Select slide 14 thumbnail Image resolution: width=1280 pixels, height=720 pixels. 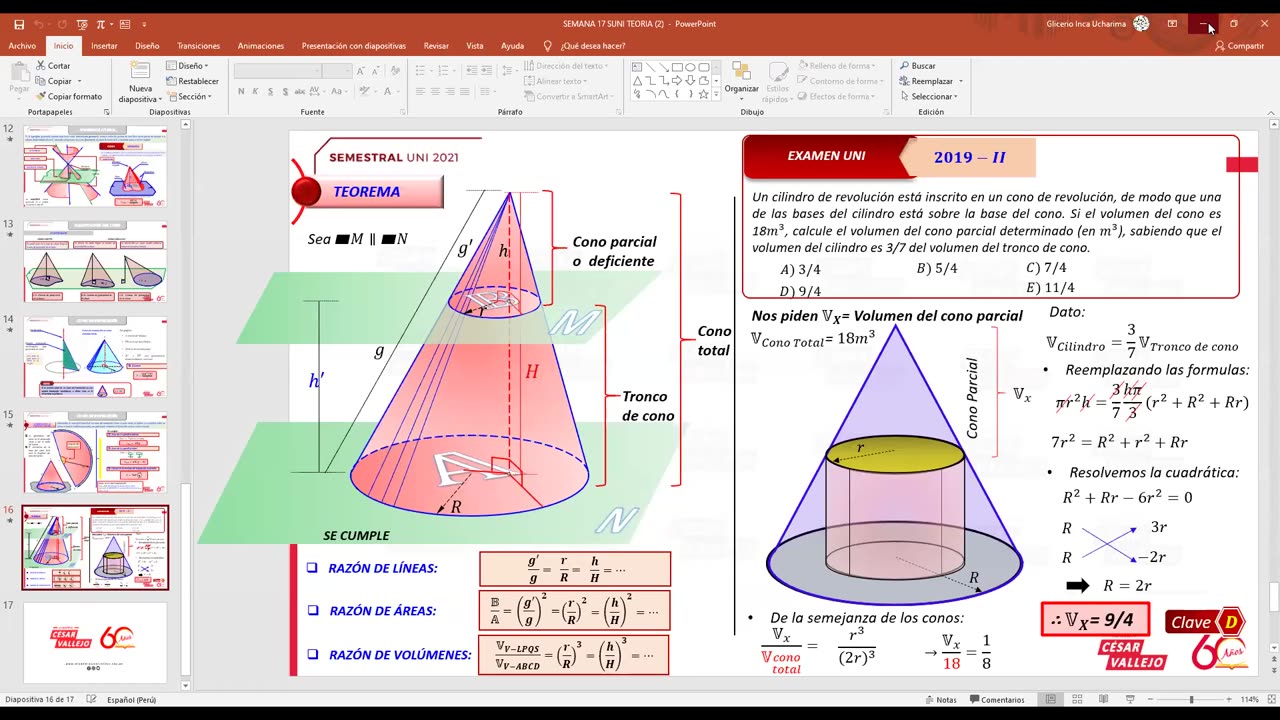(x=95, y=357)
